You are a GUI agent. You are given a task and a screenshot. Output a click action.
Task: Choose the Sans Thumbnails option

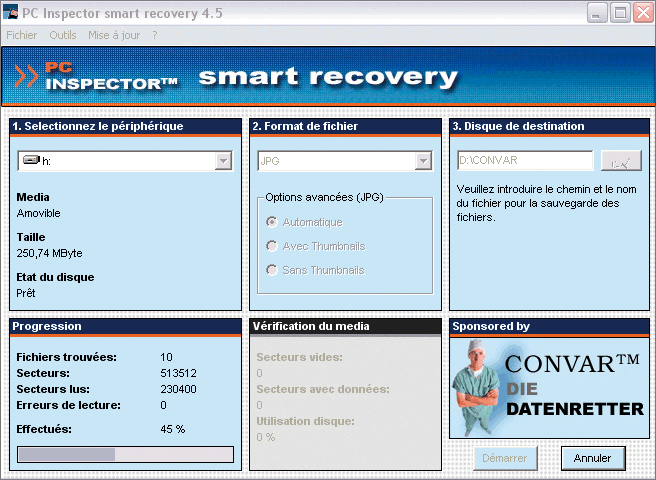[272, 270]
